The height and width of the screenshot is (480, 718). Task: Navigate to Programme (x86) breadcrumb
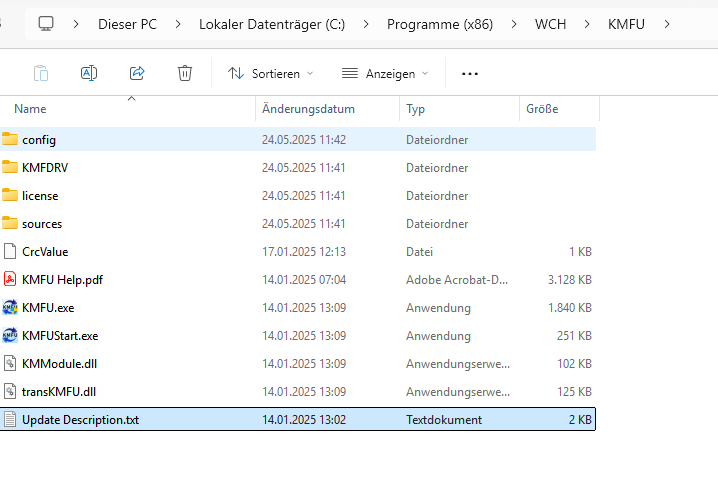[x=440, y=24]
